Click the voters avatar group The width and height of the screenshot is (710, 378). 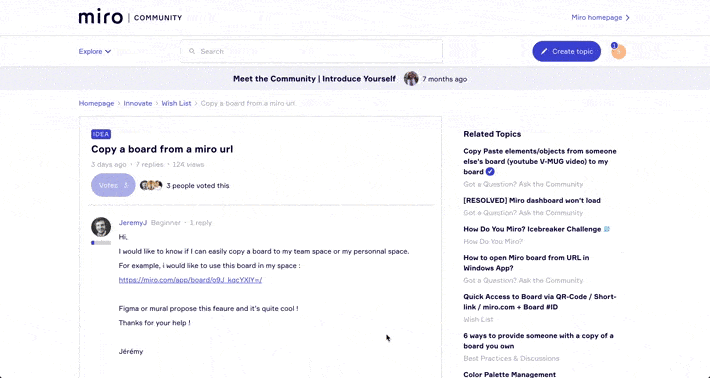tap(151, 185)
